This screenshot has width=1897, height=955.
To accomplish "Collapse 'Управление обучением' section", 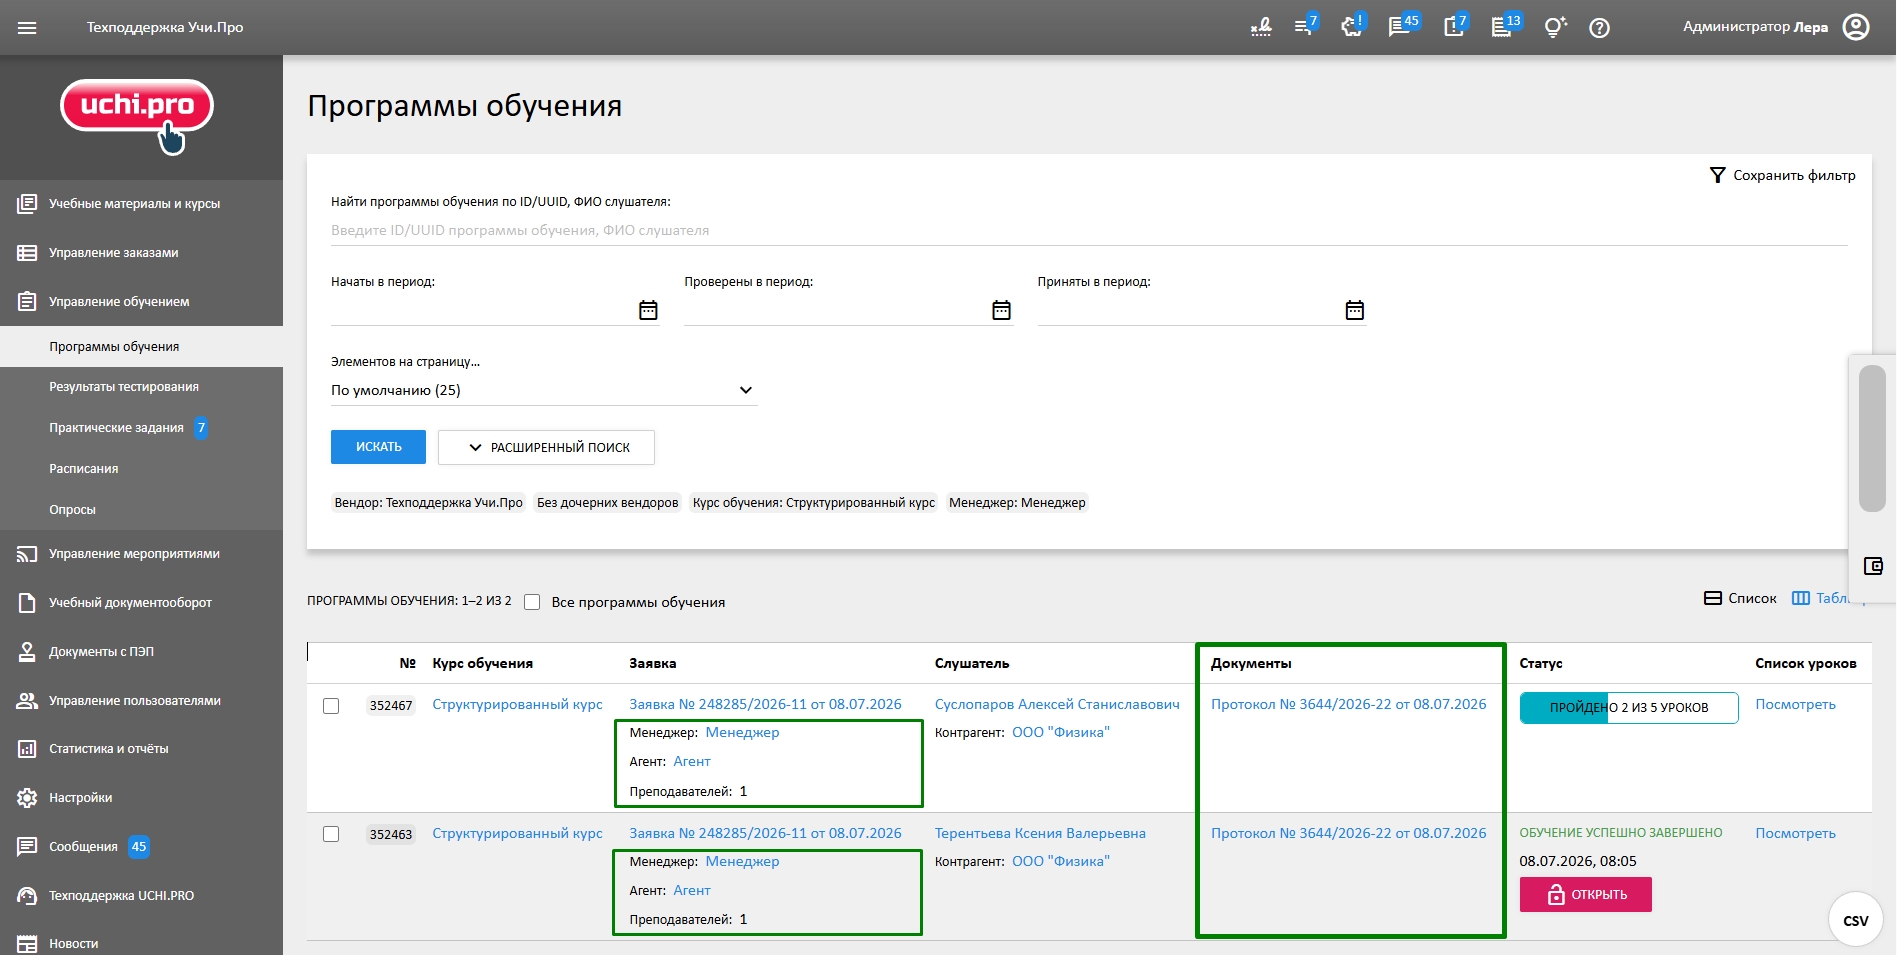I will pos(141,302).
